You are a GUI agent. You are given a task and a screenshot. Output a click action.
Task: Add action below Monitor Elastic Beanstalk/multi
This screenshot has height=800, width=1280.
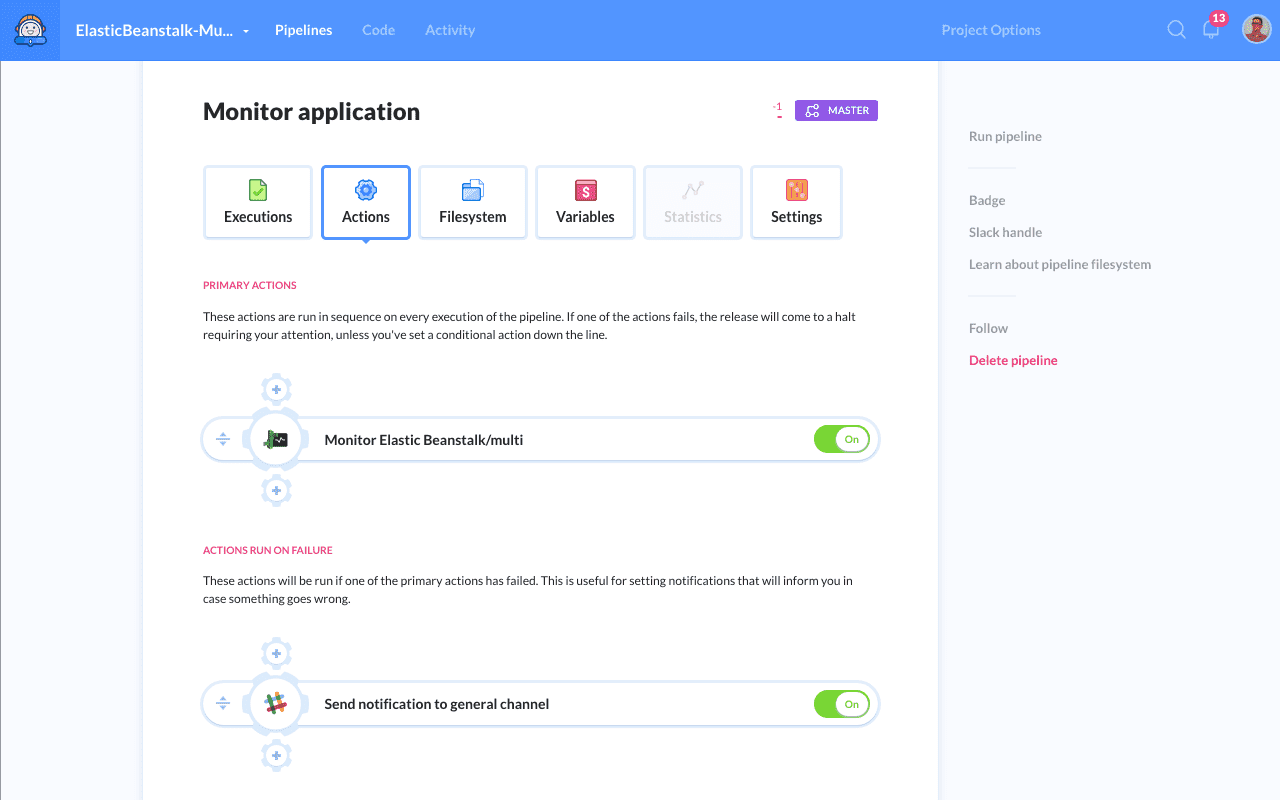[276, 491]
